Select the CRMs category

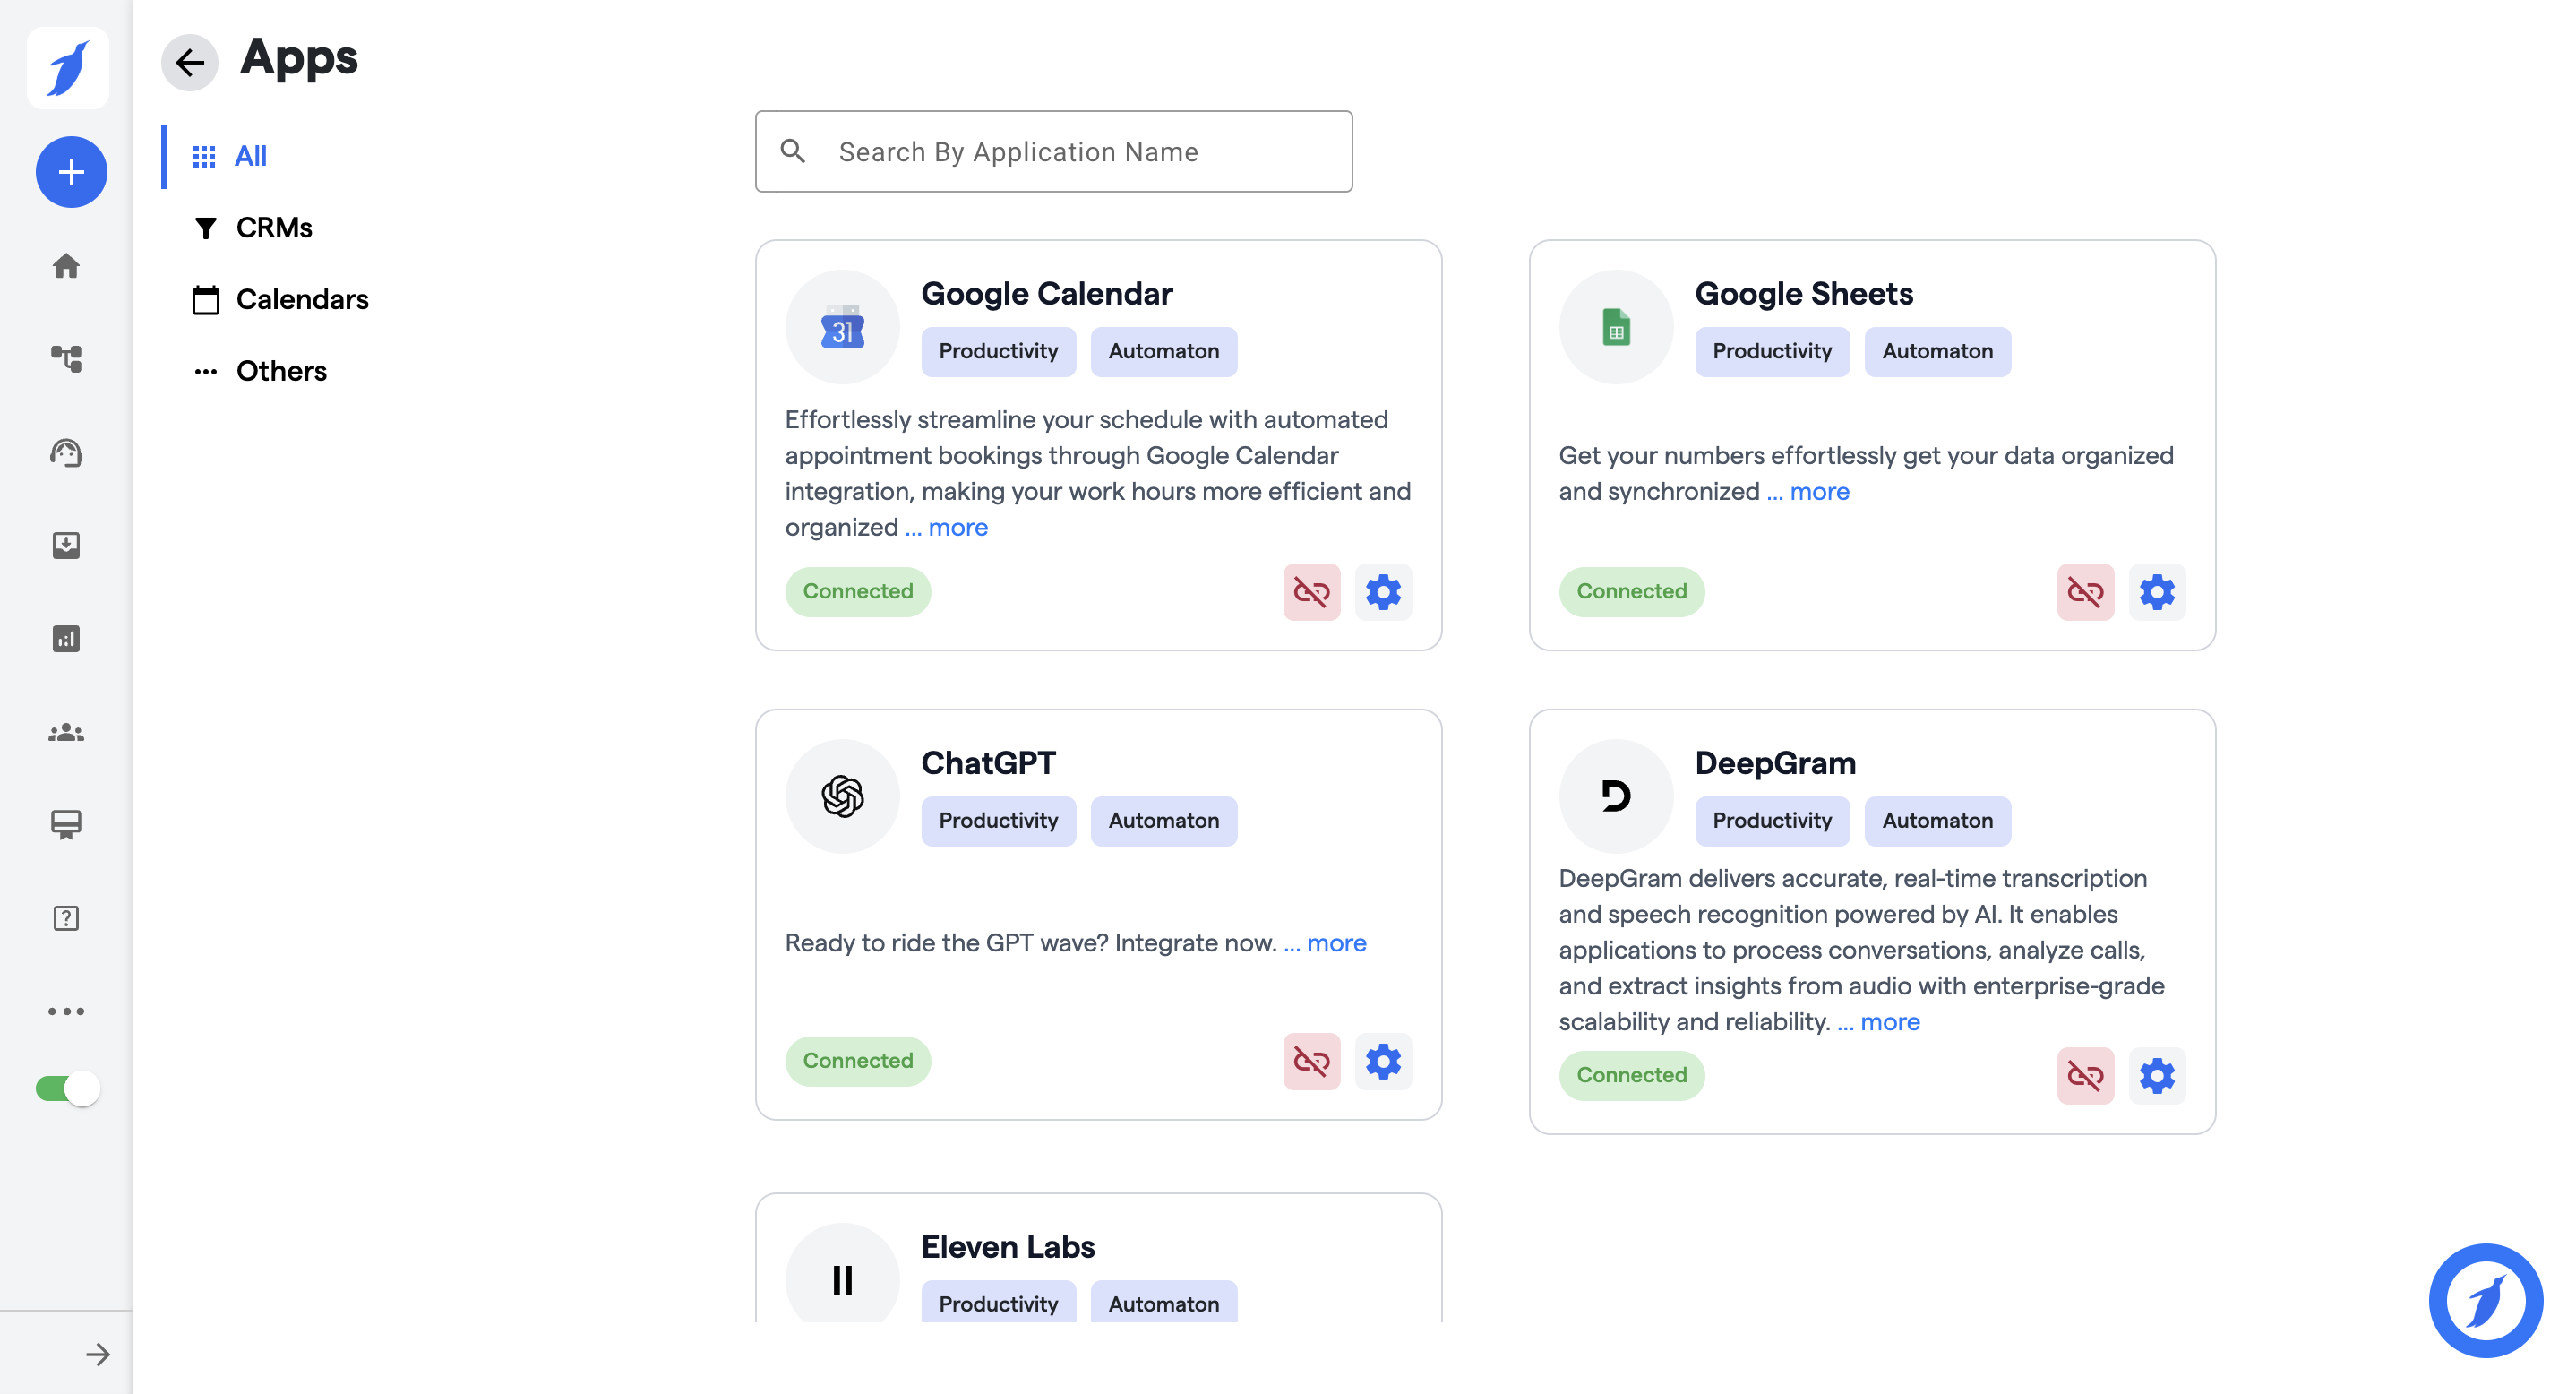pyautogui.click(x=273, y=227)
